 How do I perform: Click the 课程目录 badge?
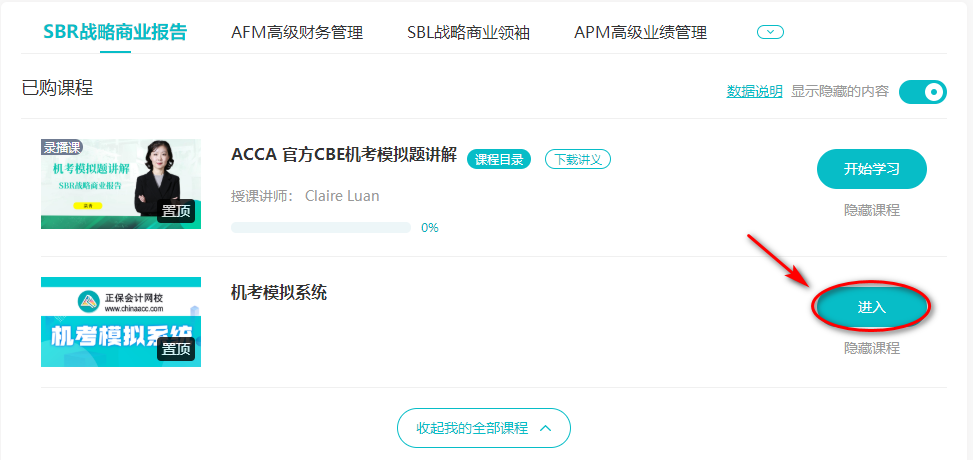(x=499, y=158)
